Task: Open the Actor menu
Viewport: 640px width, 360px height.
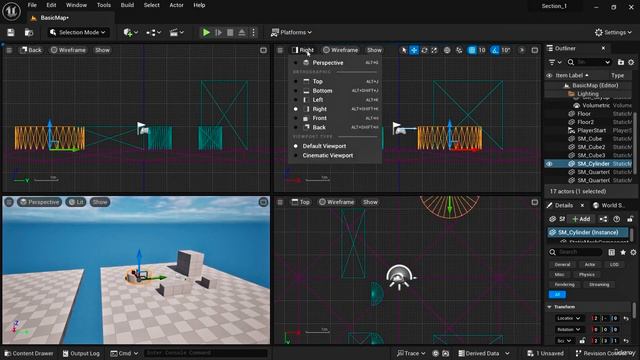Action: [176, 5]
